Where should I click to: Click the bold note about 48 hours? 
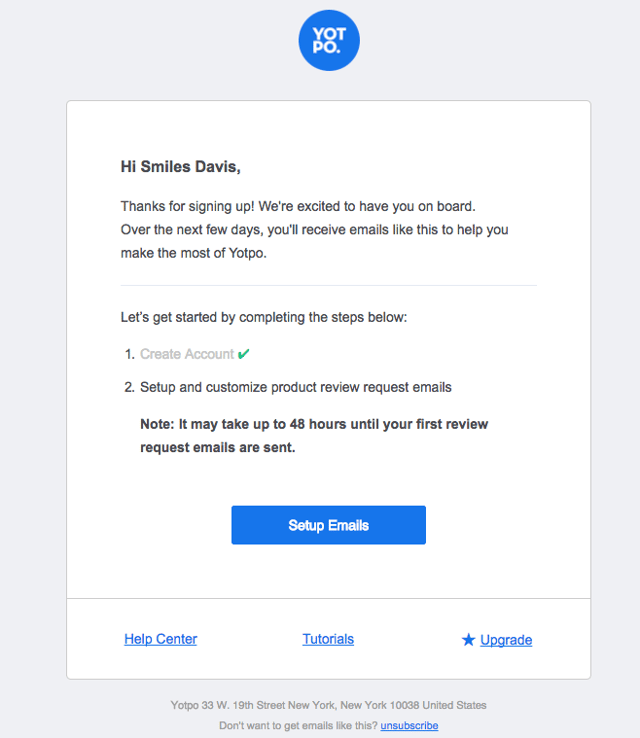314,436
